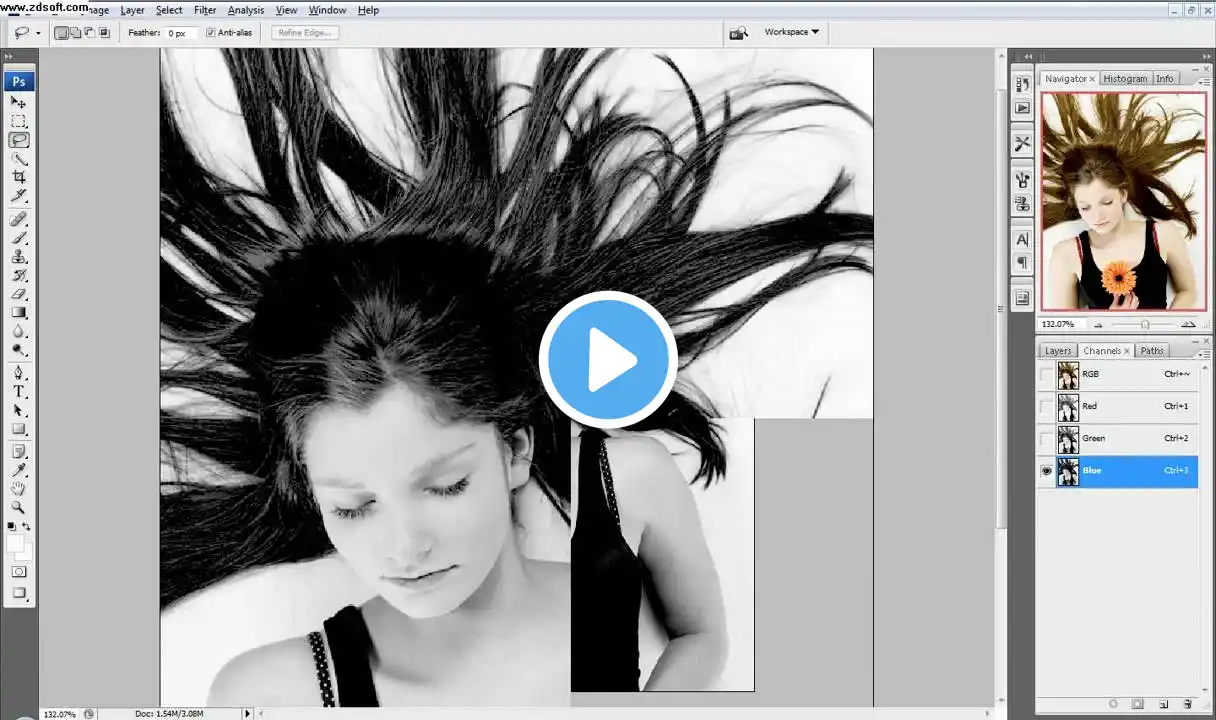This screenshot has height=720, width=1216.
Task: Select the Lasso tool in the toolbox
Action: click(x=19, y=140)
